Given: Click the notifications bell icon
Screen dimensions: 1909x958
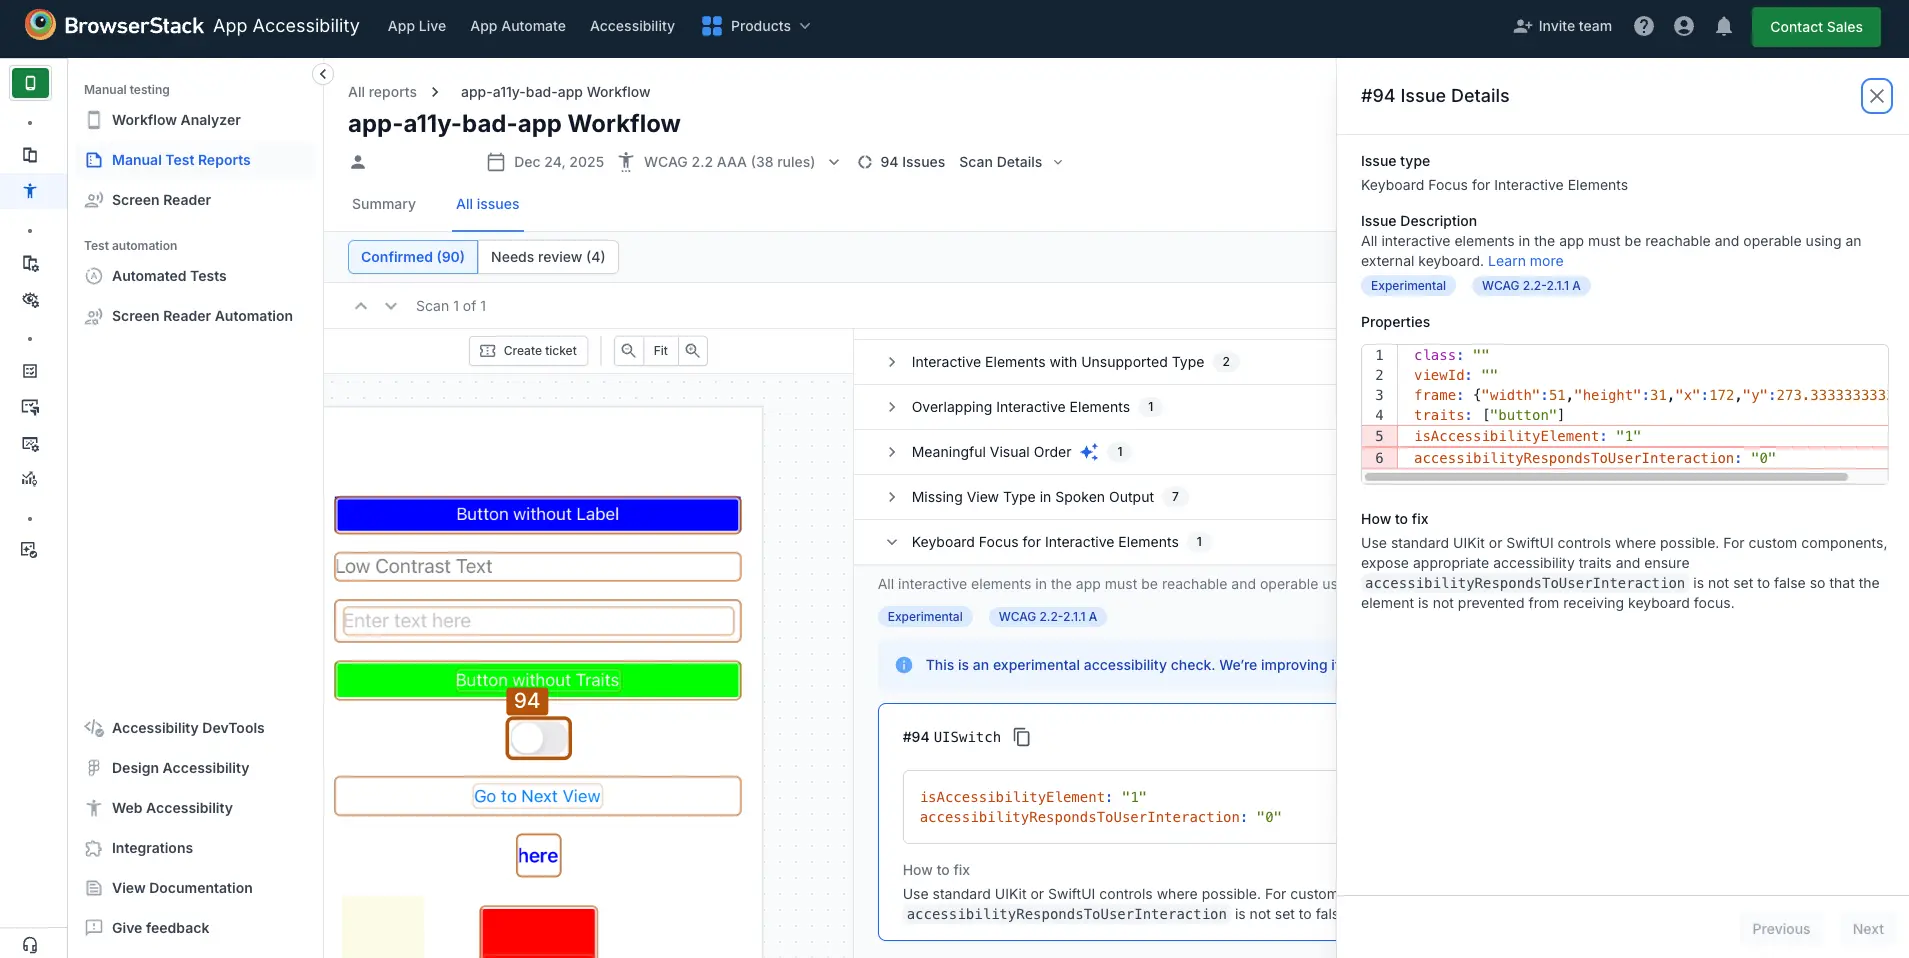Looking at the screenshot, I should point(1723,27).
